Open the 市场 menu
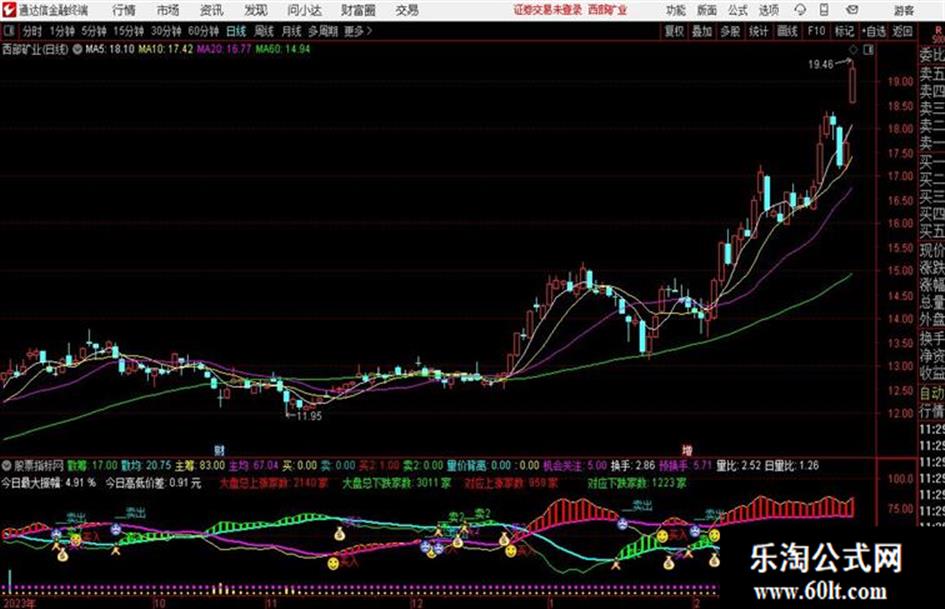 [x=168, y=10]
